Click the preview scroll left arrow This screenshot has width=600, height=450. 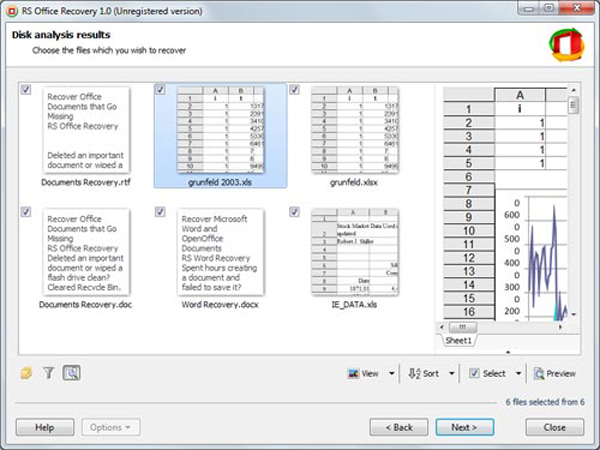(442, 327)
